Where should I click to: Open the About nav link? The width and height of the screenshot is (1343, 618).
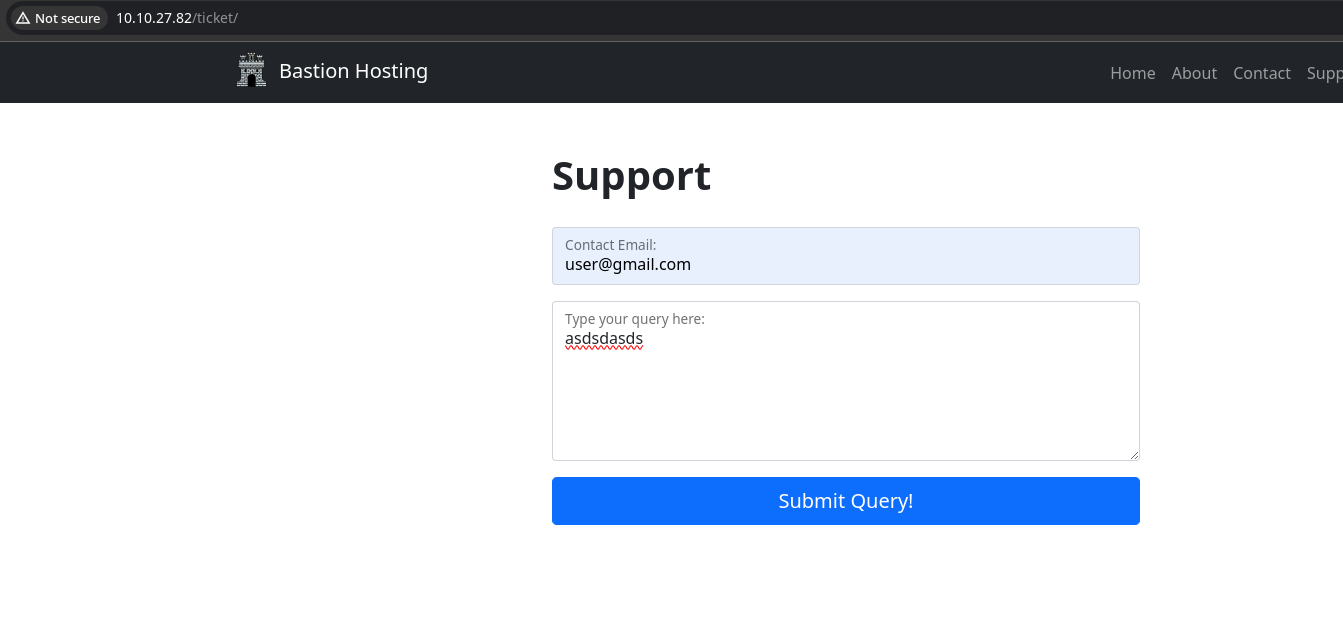1194,73
